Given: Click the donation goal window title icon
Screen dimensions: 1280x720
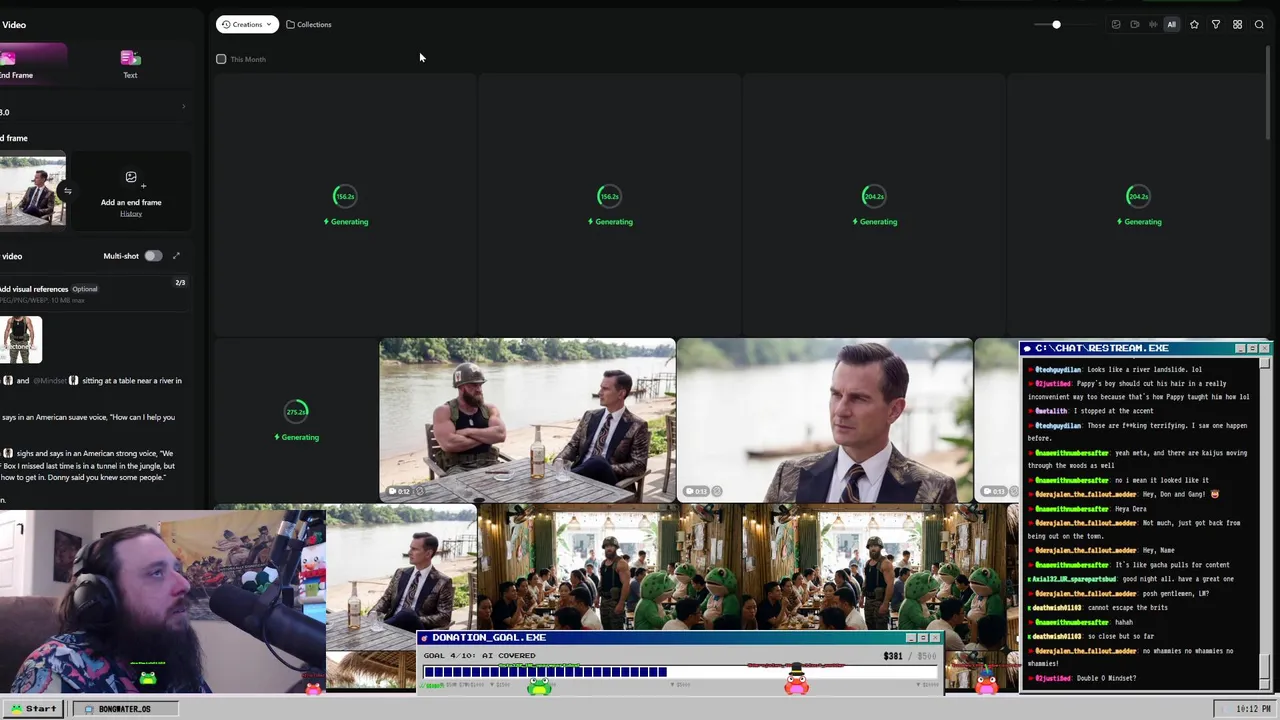Looking at the screenshot, I should [x=424, y=637].
